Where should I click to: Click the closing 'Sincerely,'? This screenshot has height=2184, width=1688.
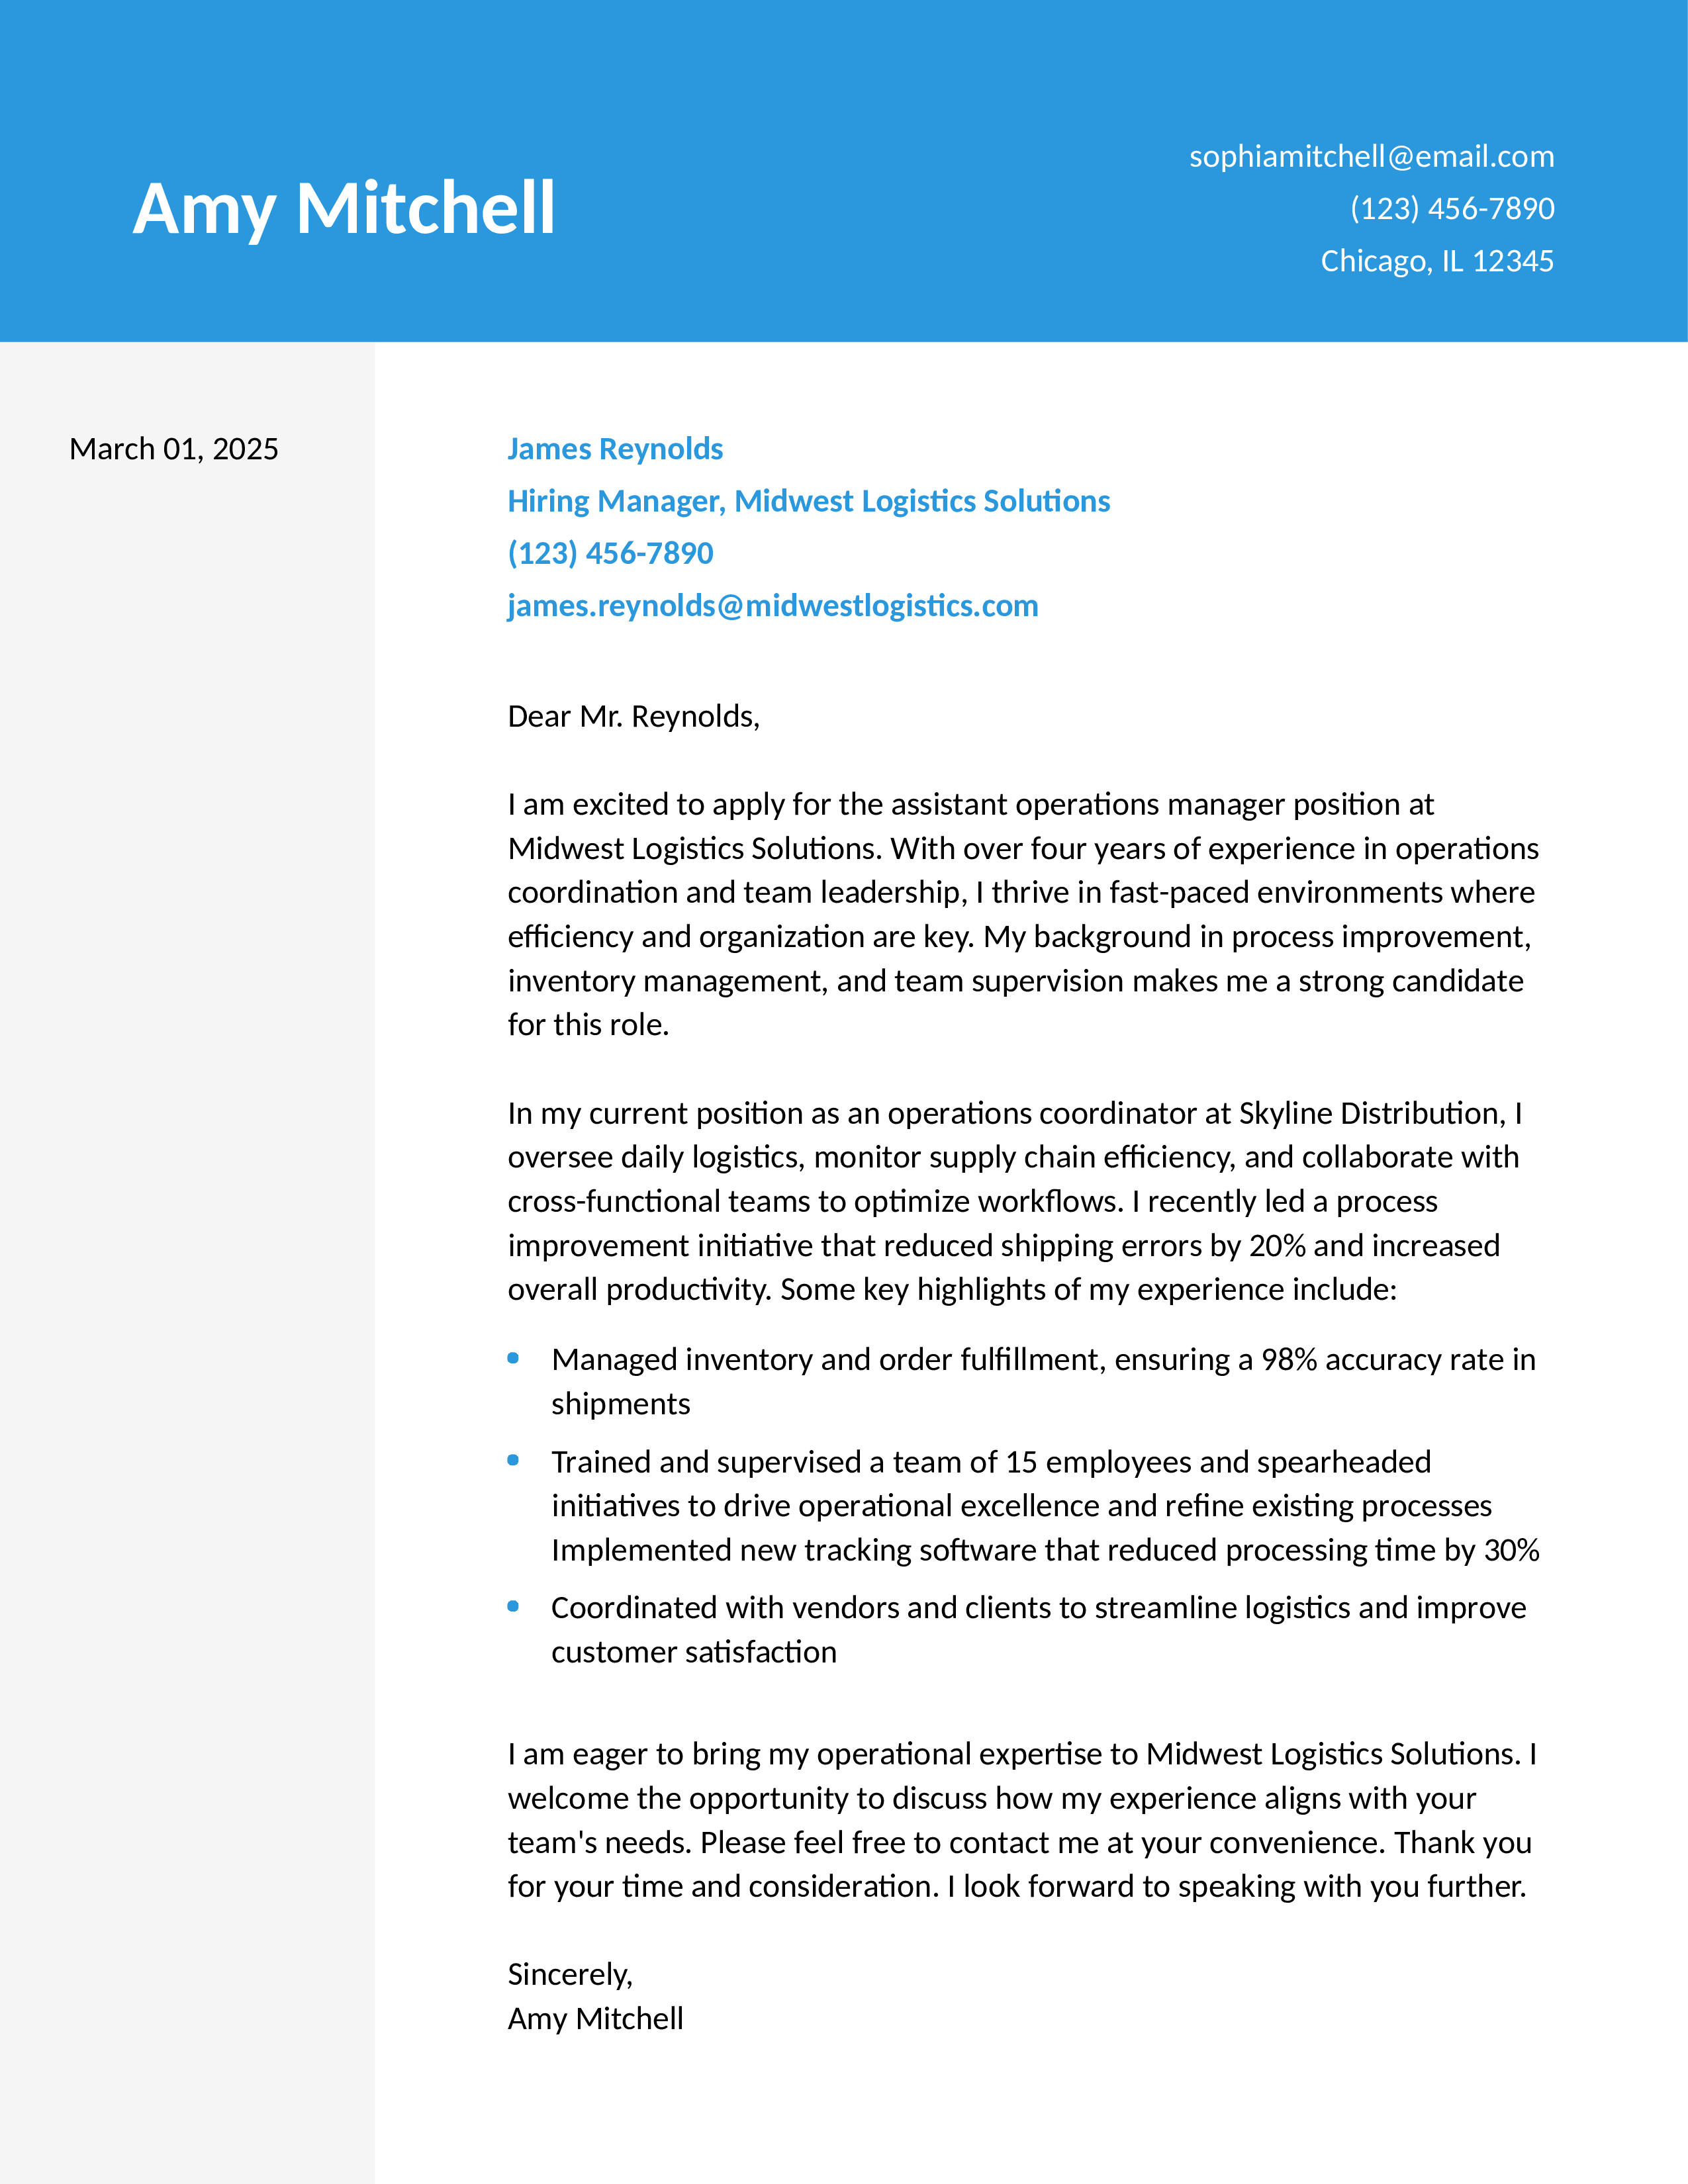(570, 1974)
